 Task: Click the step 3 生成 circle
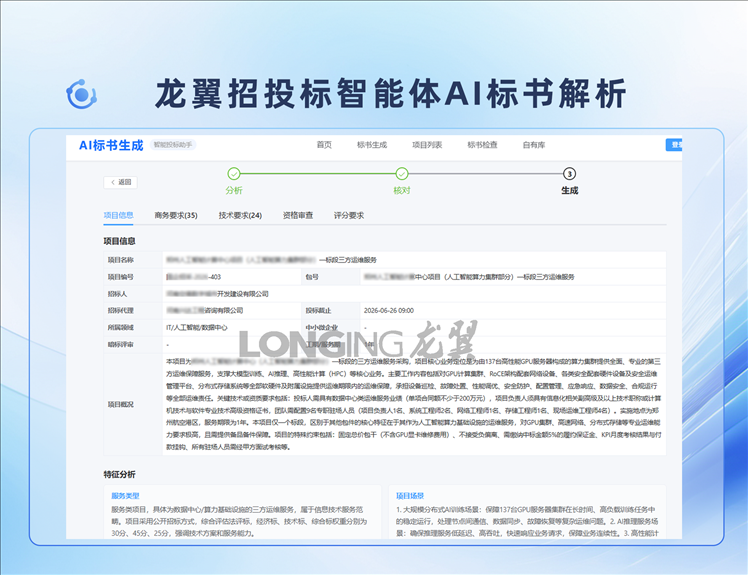tap(569, 174)
